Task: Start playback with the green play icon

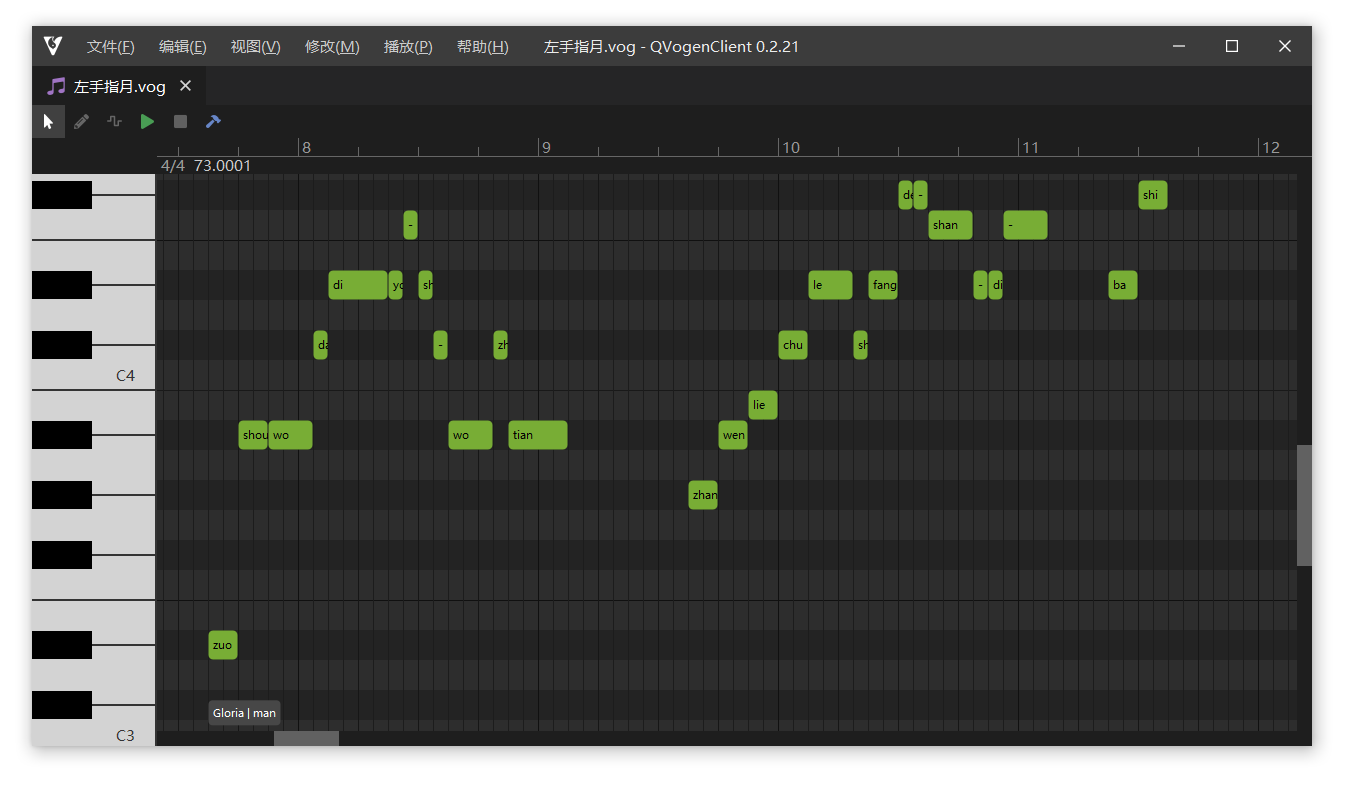Action: pos(147,121)
